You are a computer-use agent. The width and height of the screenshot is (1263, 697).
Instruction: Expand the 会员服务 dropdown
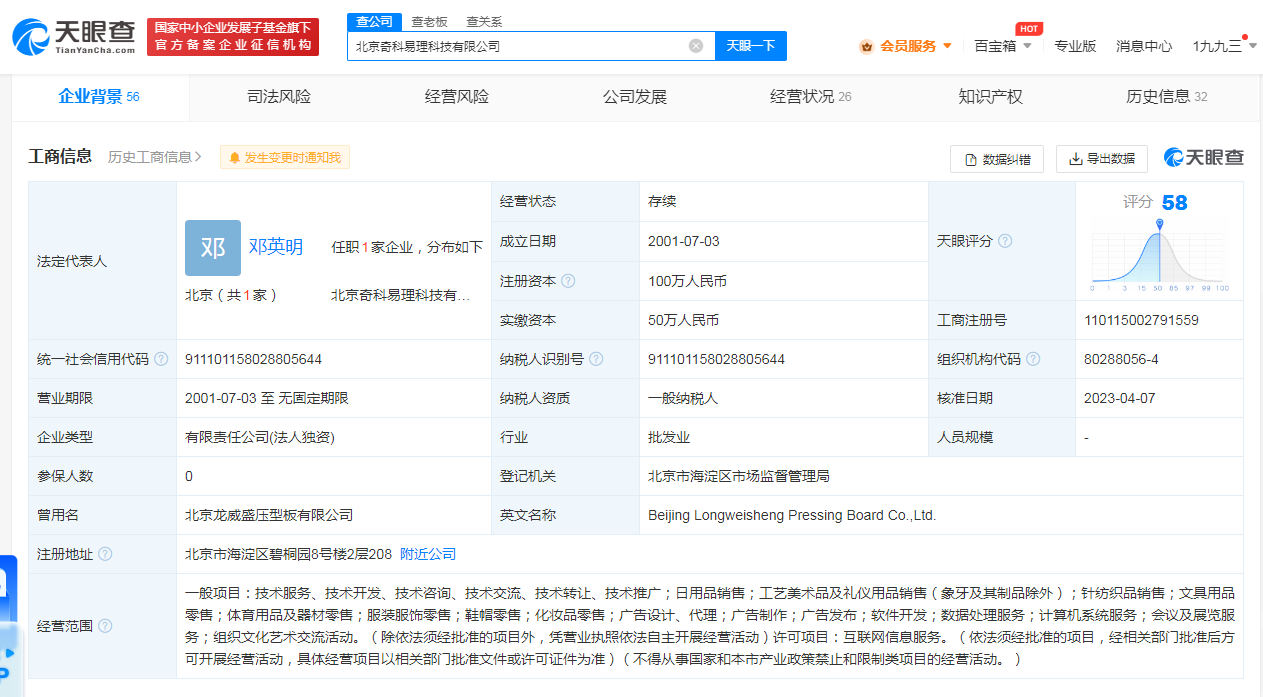pos(947,46)
